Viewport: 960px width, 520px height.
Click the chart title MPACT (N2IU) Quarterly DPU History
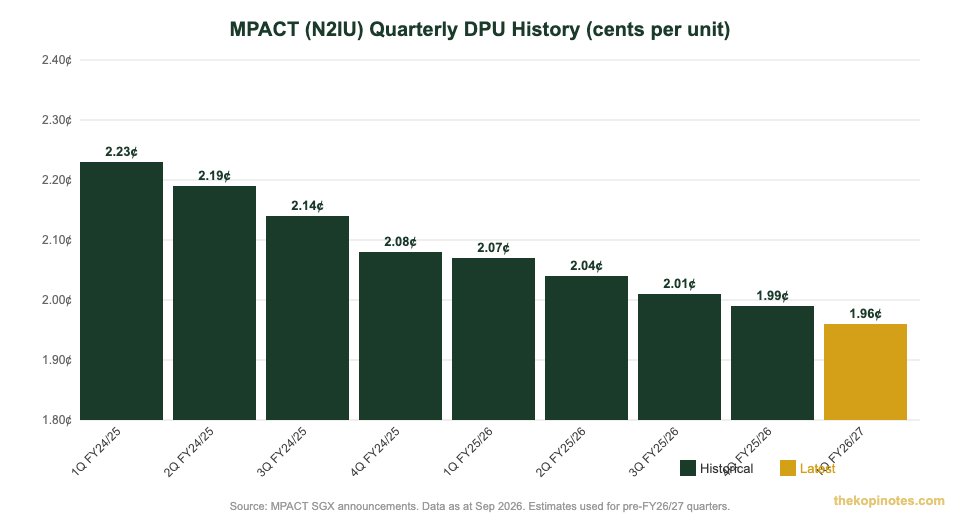click(x=479, y=29)
